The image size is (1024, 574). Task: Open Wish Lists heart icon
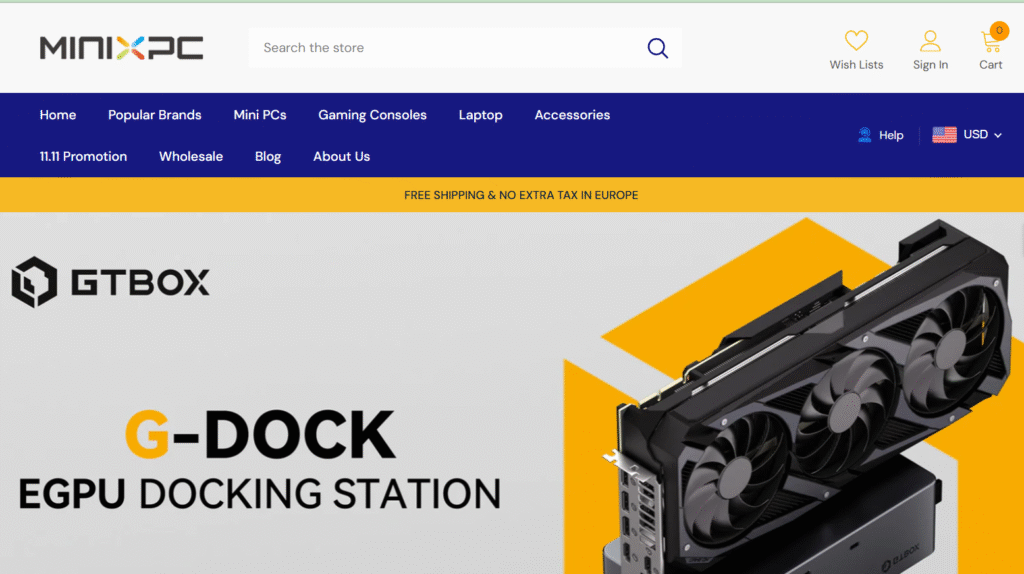[856, 41]
